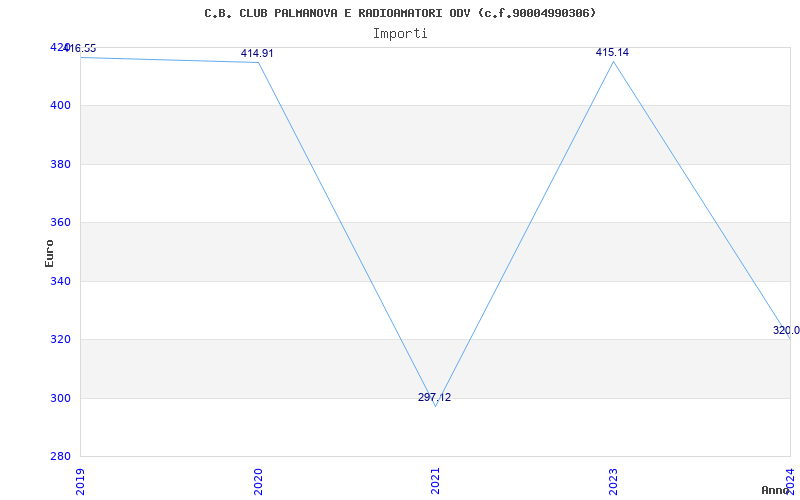This screenshot has height=500, width=800.
Task: Click the Anno x-axis title
Action: pyautogui.click(x=776, y=490)
